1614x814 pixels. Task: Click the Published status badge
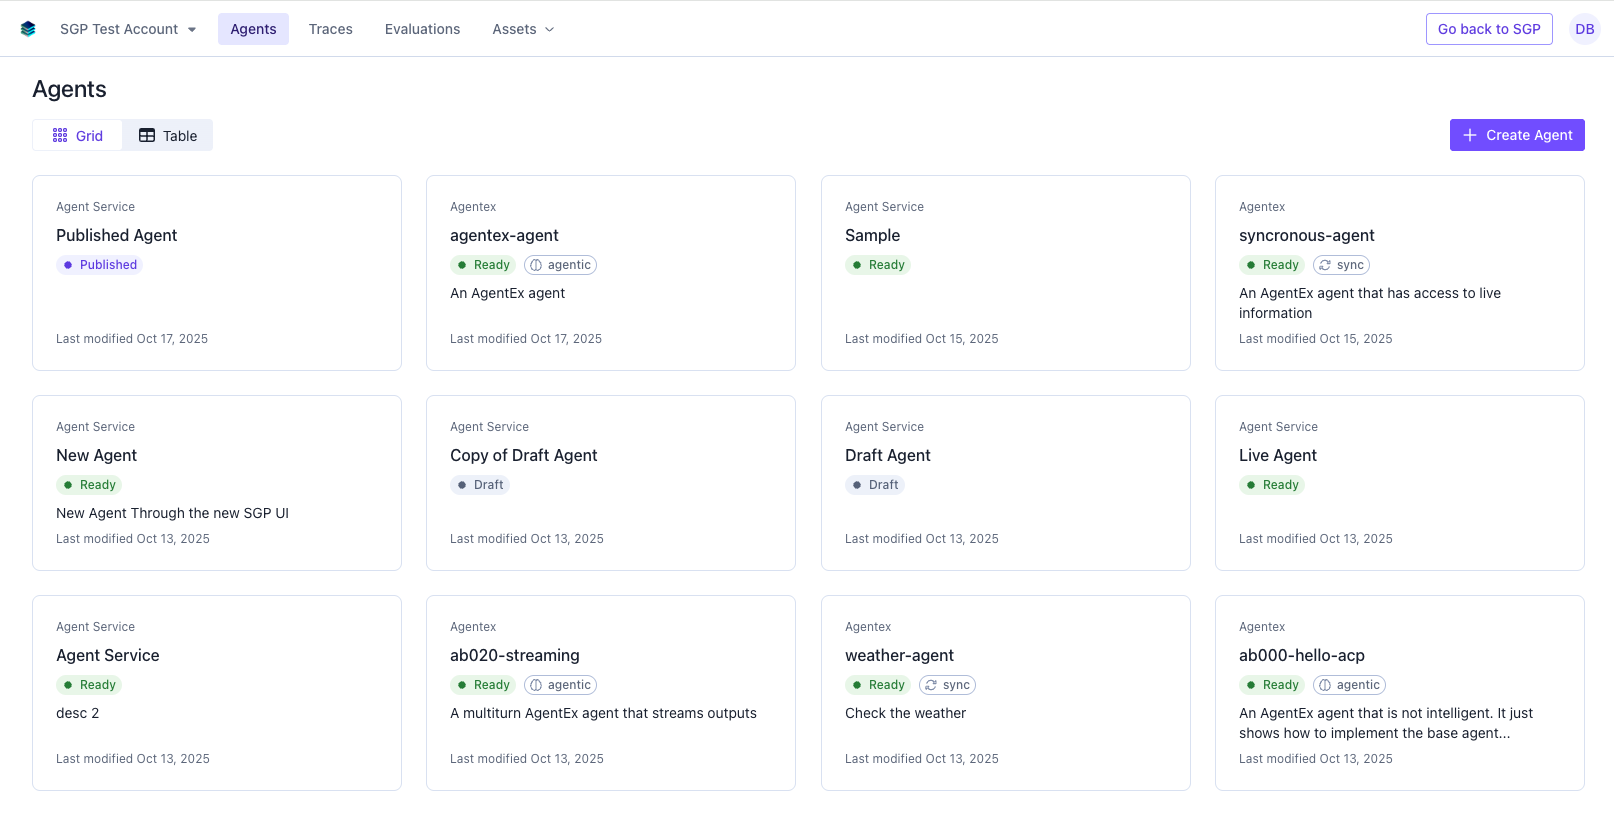pos(99,265)
